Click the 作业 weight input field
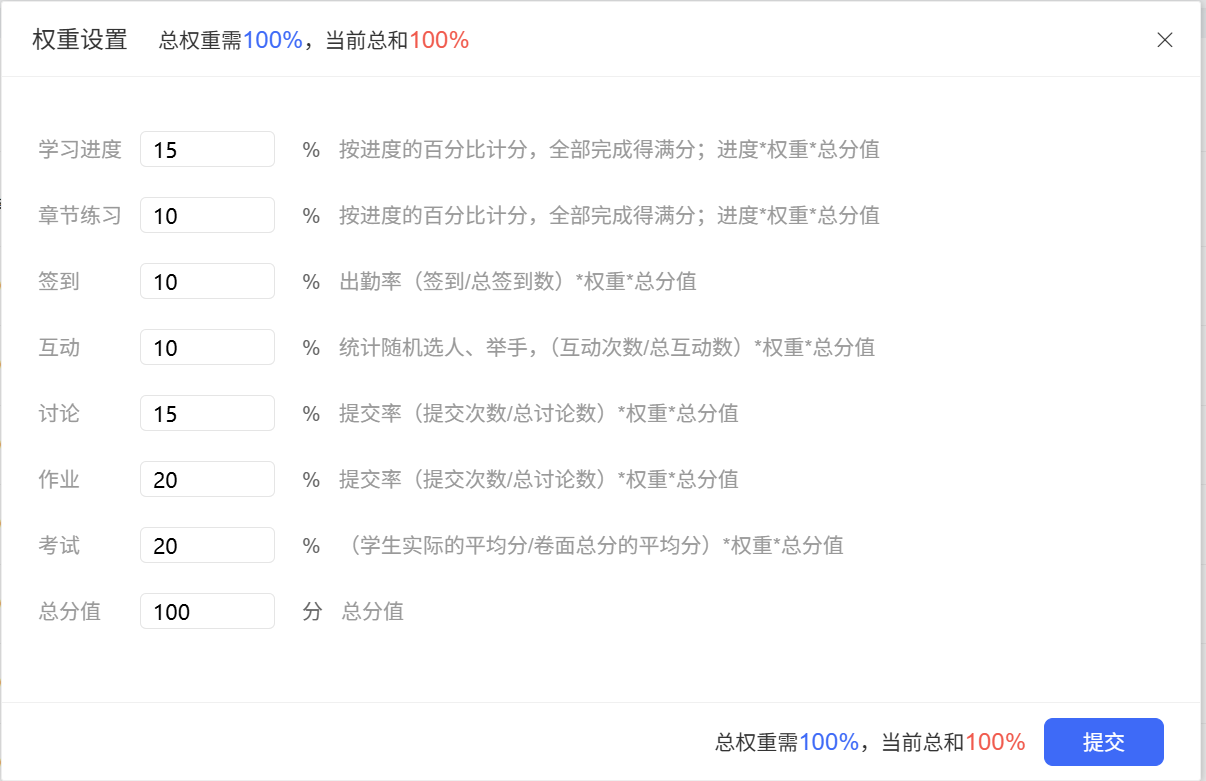The image size is (1206, 781). [x=207, y=480]
